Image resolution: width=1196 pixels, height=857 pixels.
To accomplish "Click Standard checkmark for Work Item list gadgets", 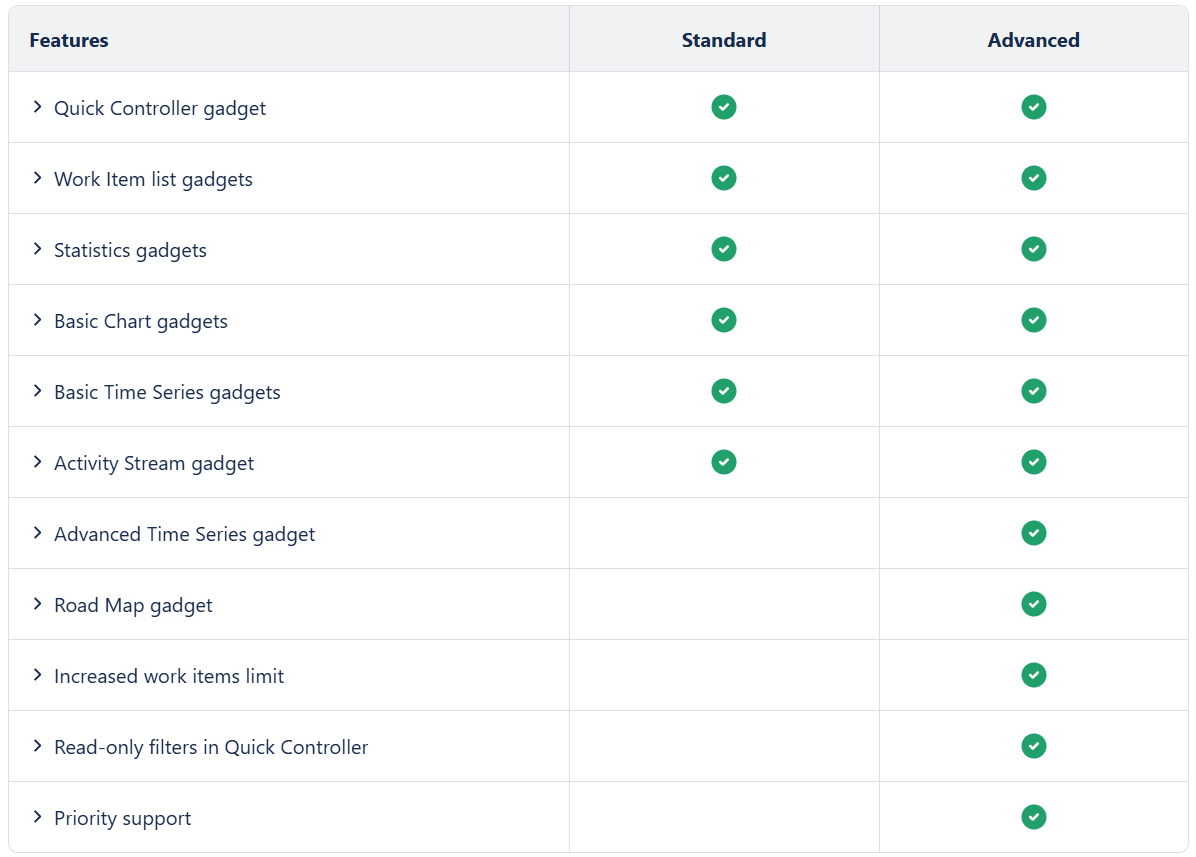I will coord(724,178).
